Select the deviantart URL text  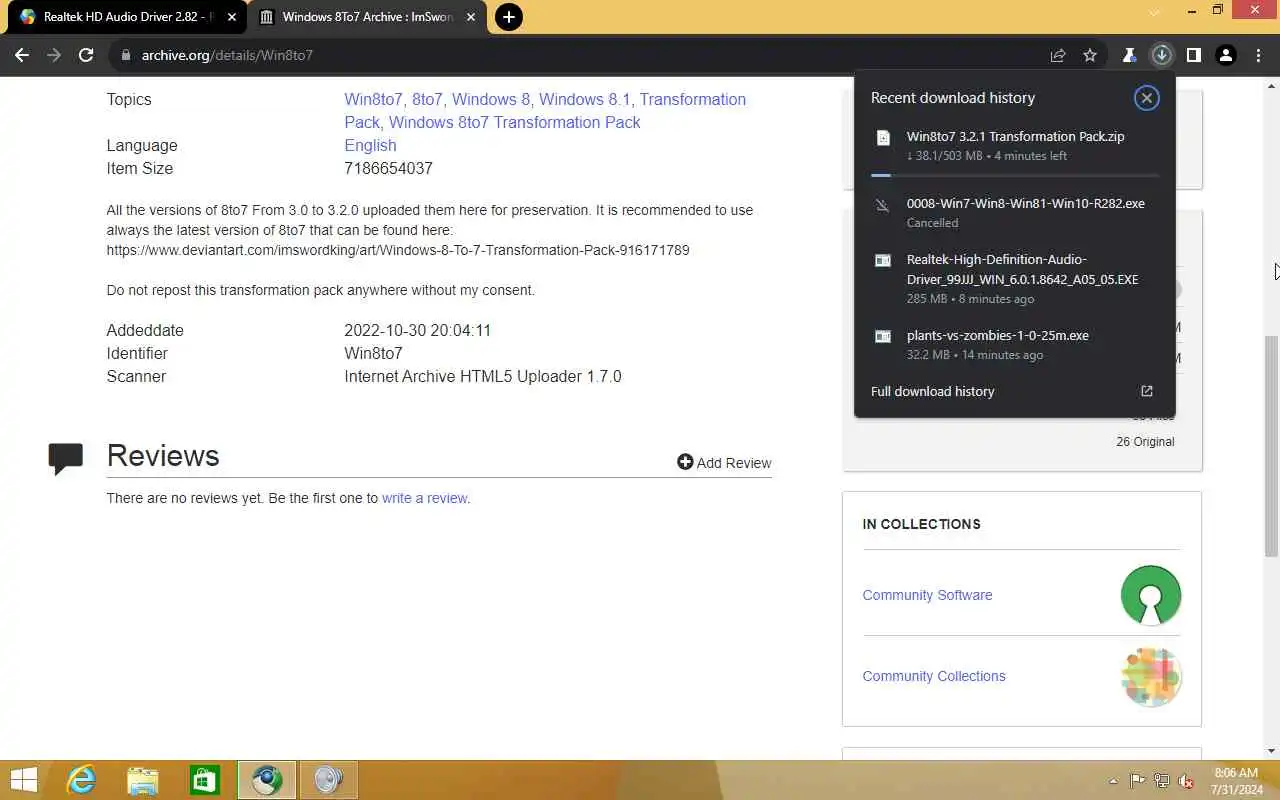pyautogui.click(x=398, y=250)
